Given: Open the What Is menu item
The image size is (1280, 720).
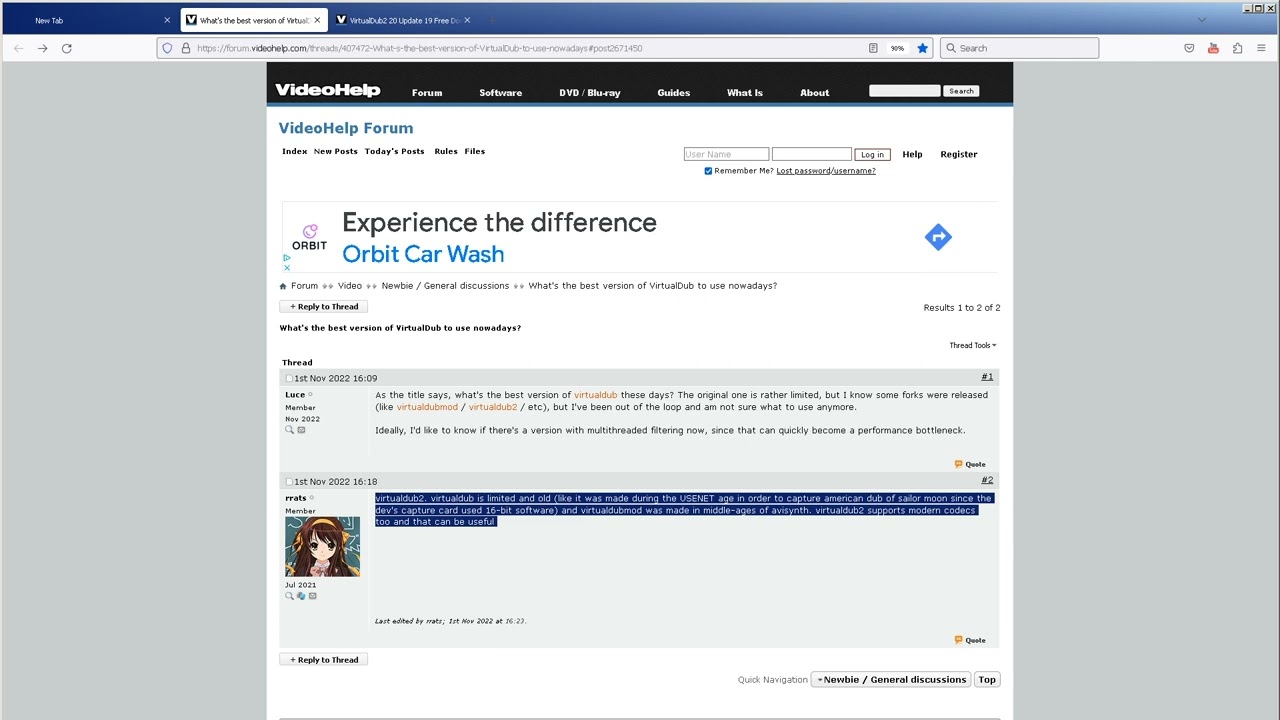Looking at the screenshot, I should (744, 93).
